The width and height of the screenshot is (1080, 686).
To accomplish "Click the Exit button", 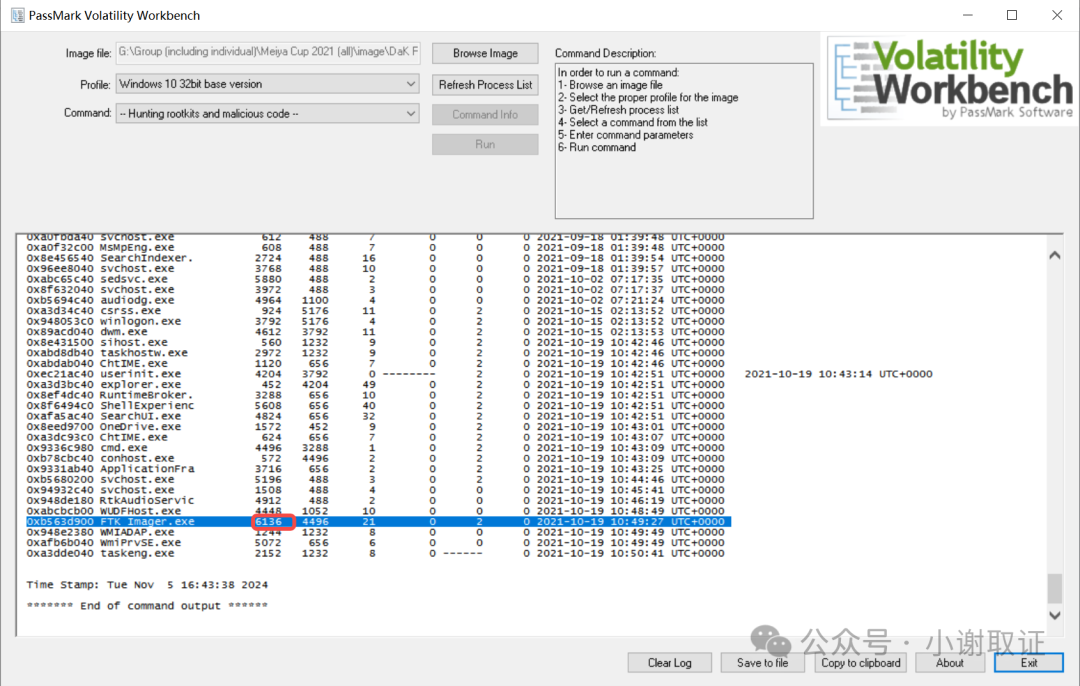I will click(1028, 663).
